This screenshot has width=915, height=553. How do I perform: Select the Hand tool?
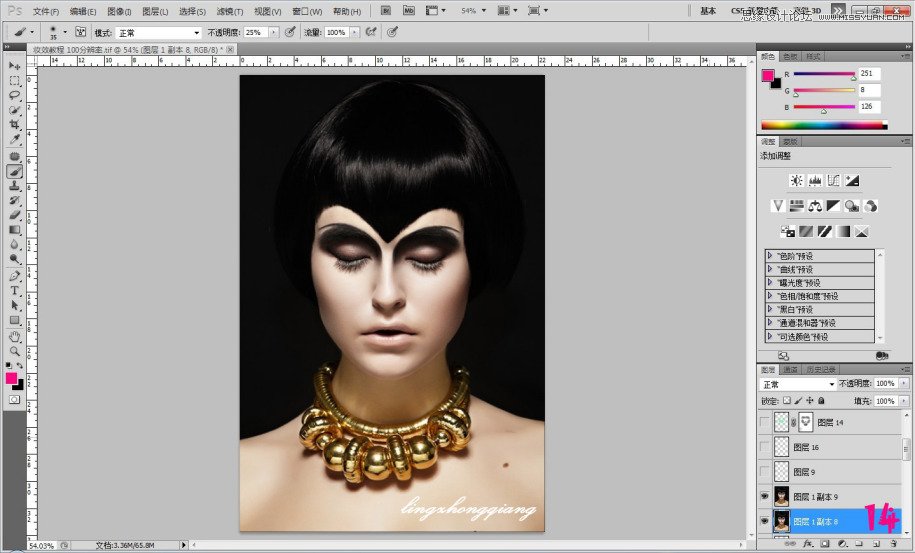15,336
